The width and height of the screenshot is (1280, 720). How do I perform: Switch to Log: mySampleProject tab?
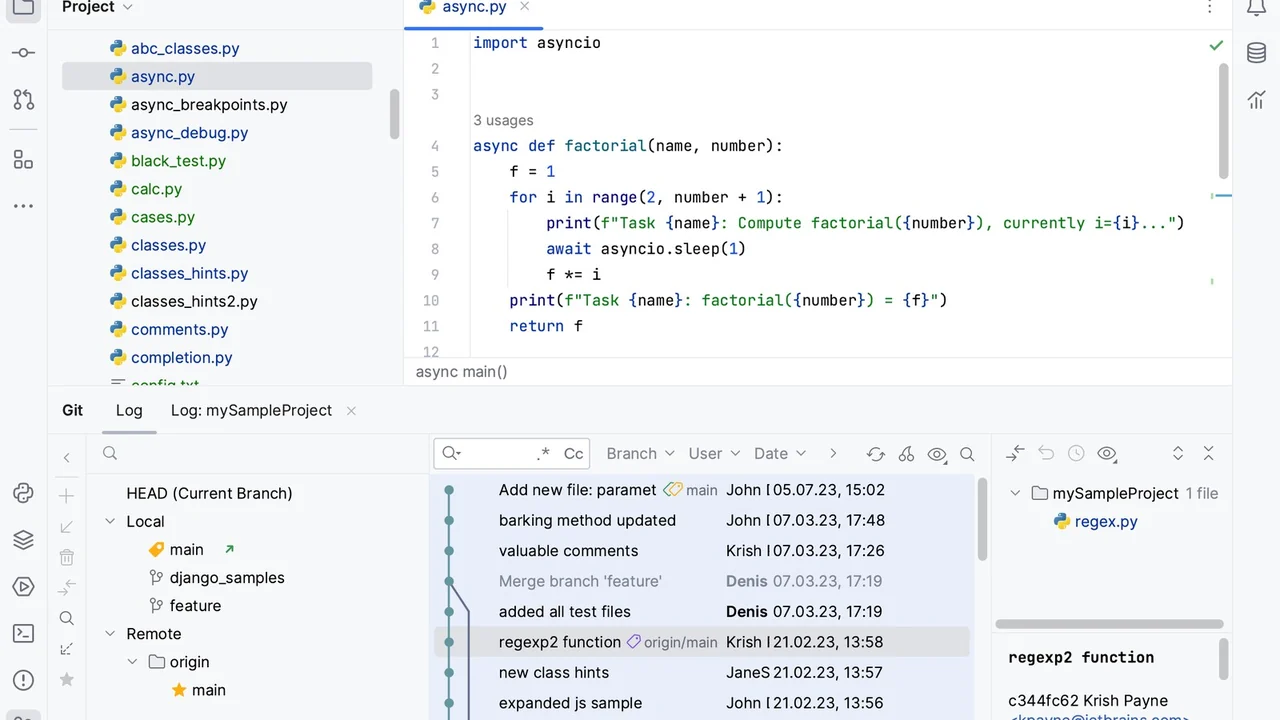(x=251, y=410)
